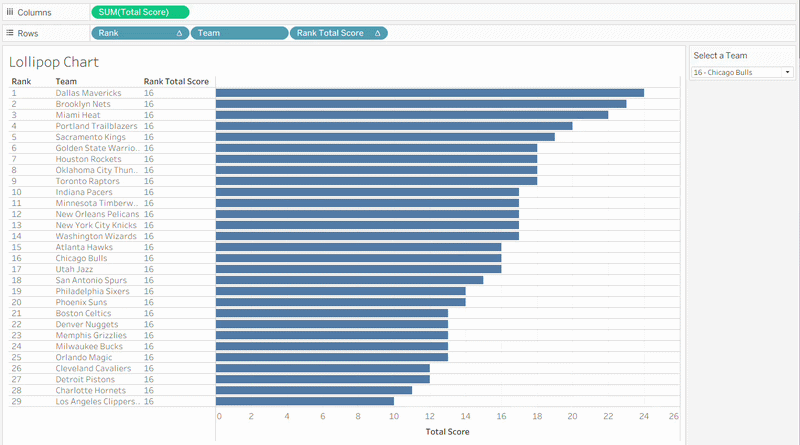This screenshot has height=445, width=800.
Task: Click the Team column header
Action: (x=66, y=82)
